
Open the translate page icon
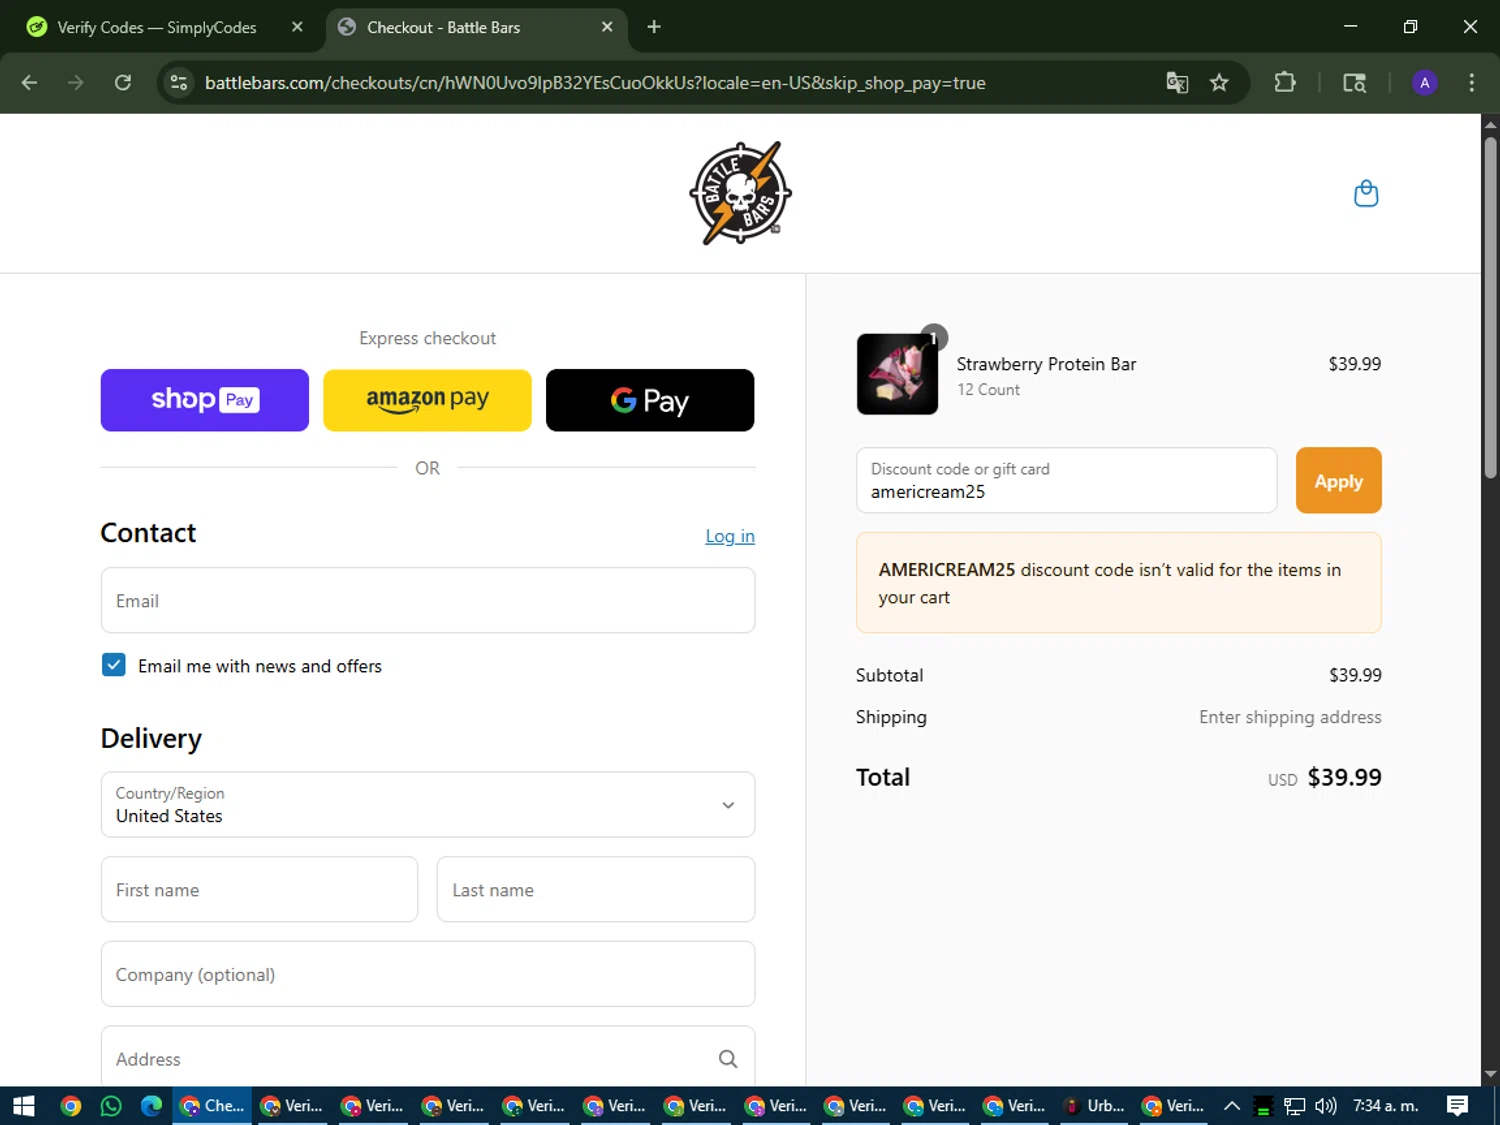click(x=1177, y=83)
